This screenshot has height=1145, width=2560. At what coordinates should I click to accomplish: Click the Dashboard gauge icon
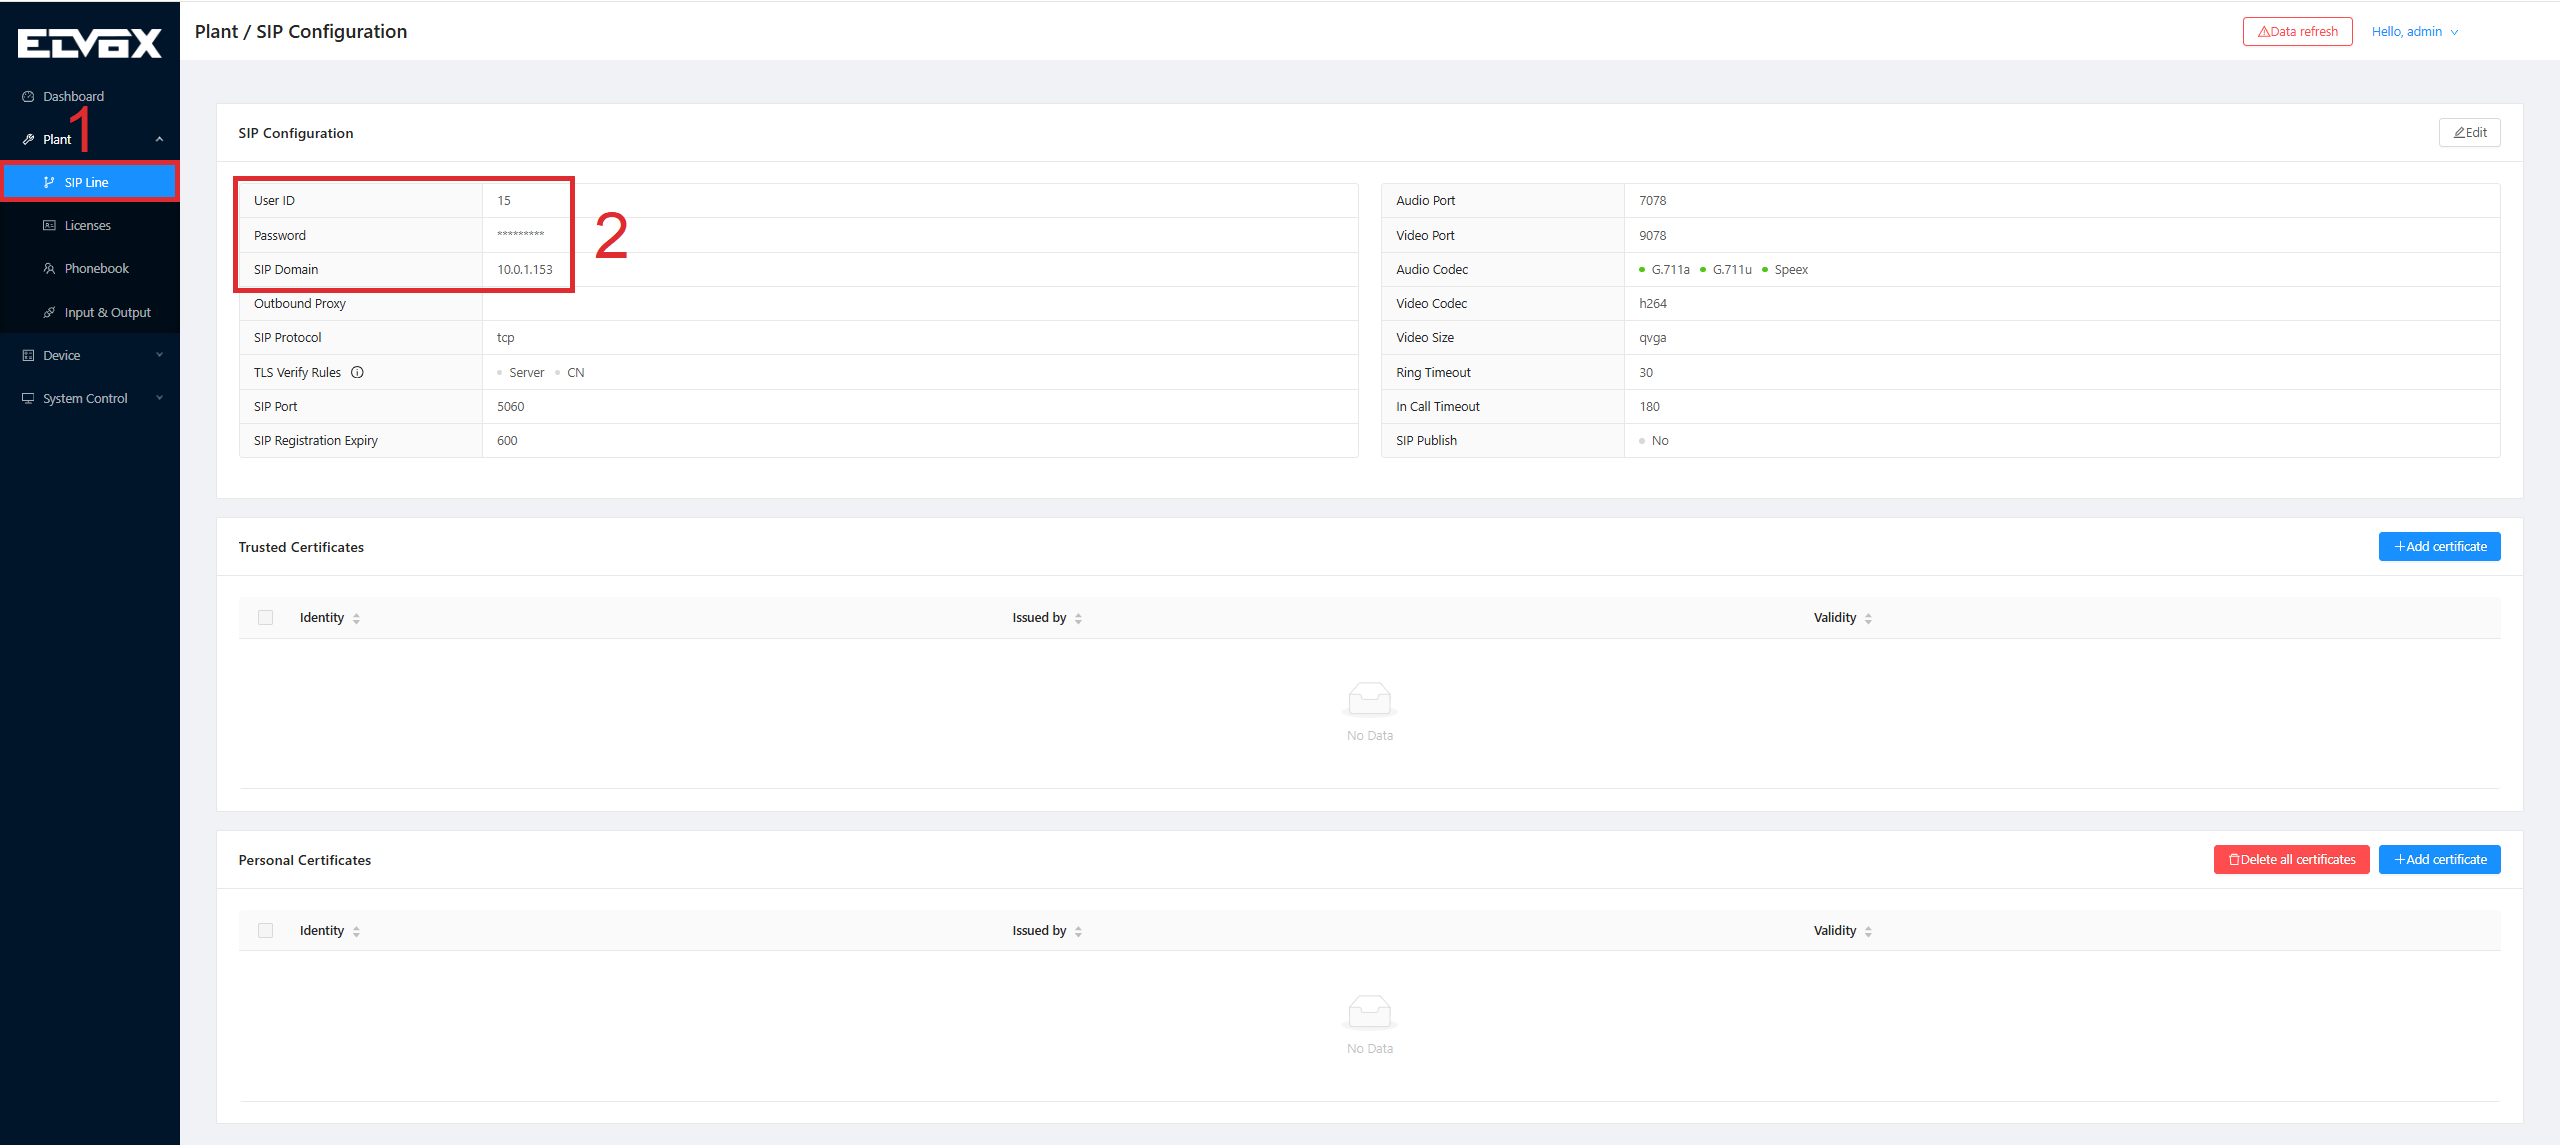click(x=28, y=97)
